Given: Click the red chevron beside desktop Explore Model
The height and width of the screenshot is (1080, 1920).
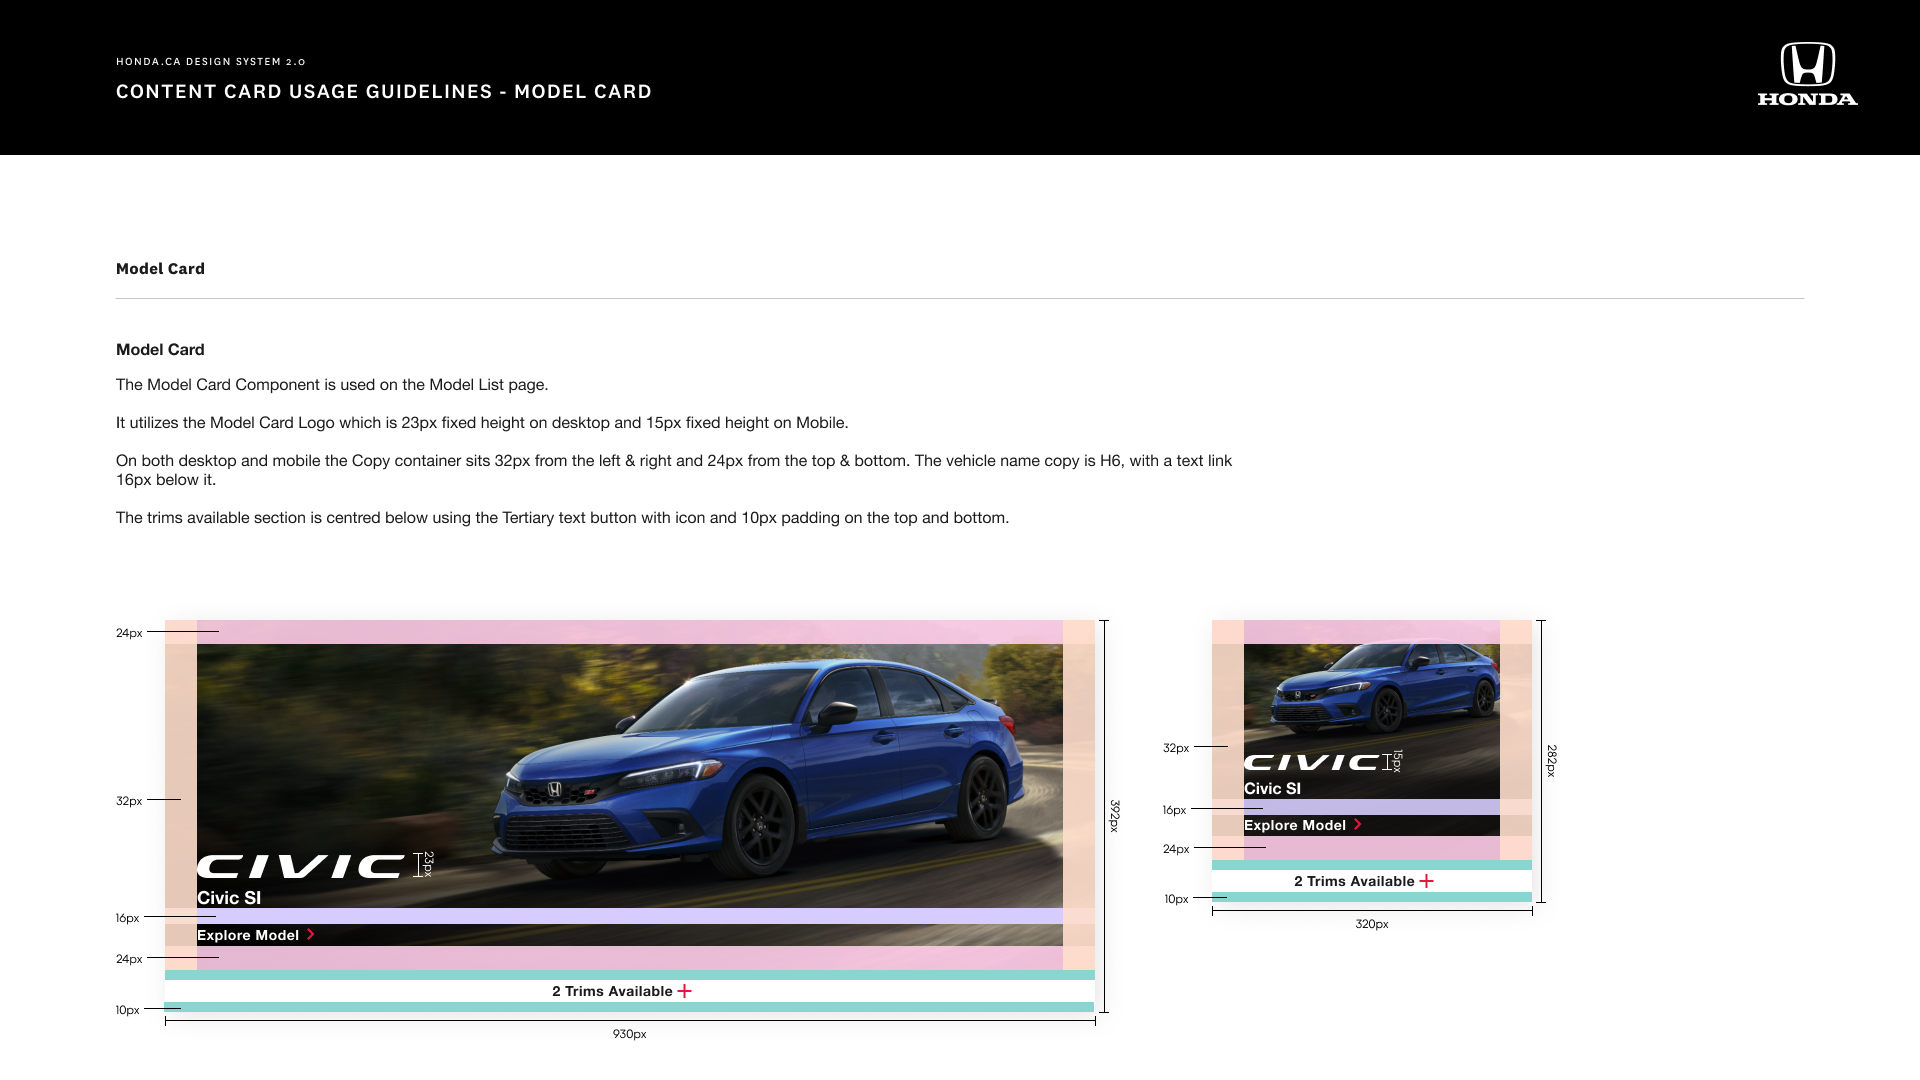Looking at the screenshot, I should click(x=311, y=935).
